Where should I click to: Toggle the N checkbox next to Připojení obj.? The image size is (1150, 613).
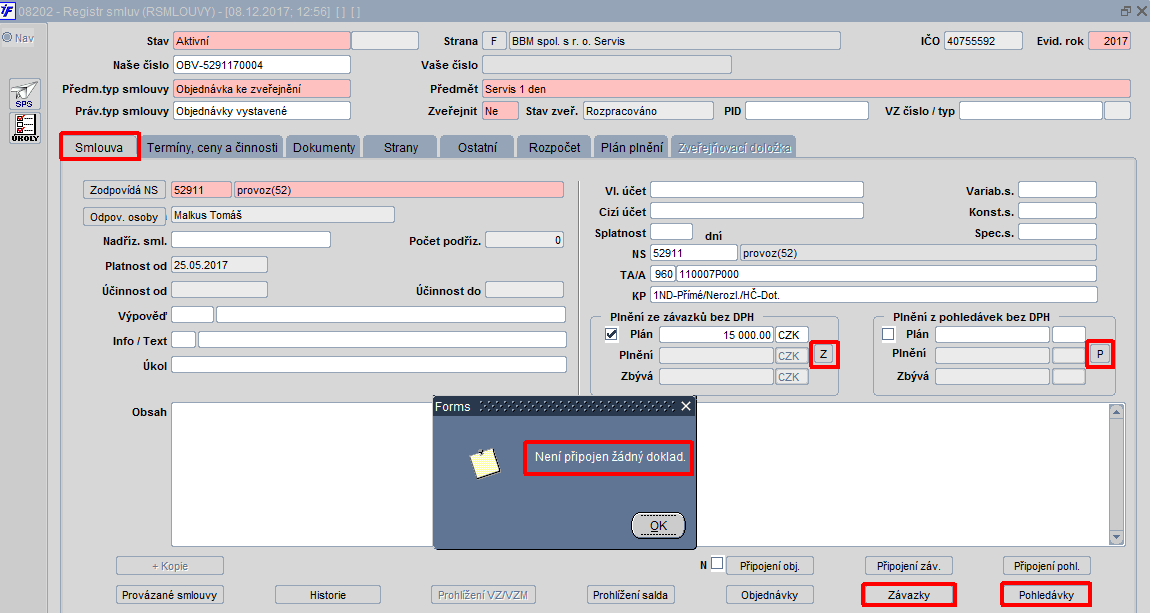point(717,564)
